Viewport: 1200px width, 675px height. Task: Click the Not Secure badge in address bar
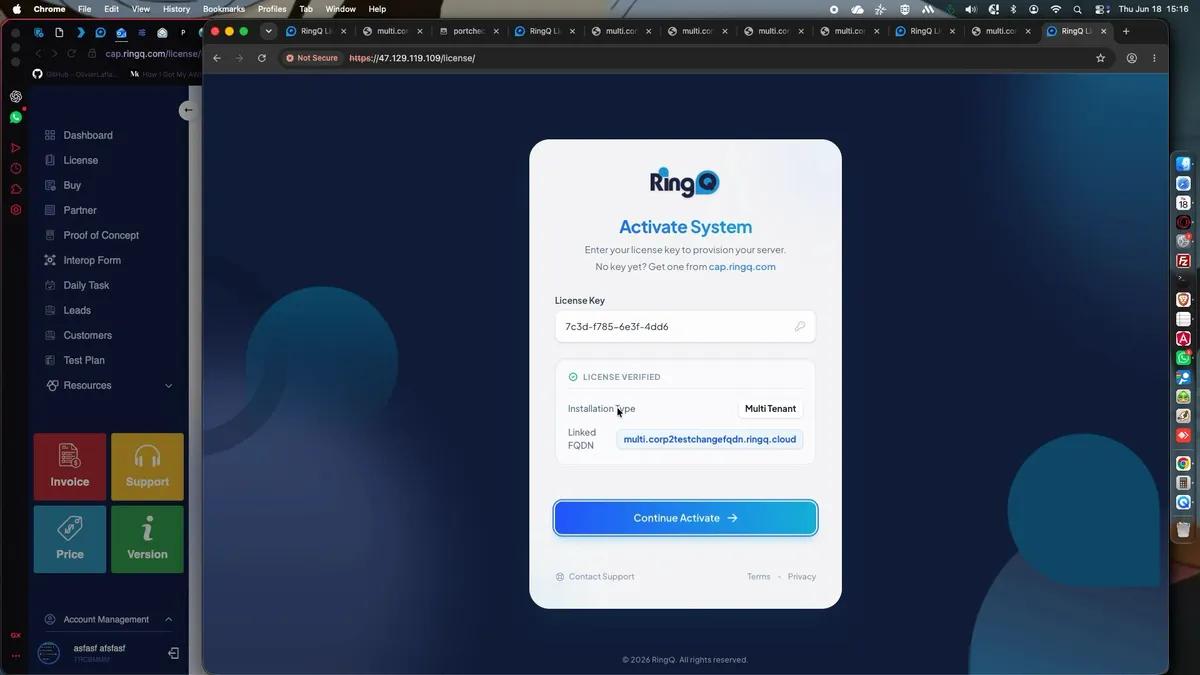pos(312,58)
